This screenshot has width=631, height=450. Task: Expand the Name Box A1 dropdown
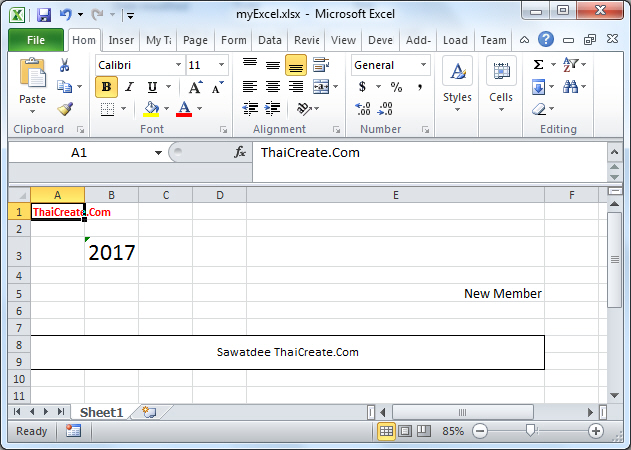(x=158, y=153)
